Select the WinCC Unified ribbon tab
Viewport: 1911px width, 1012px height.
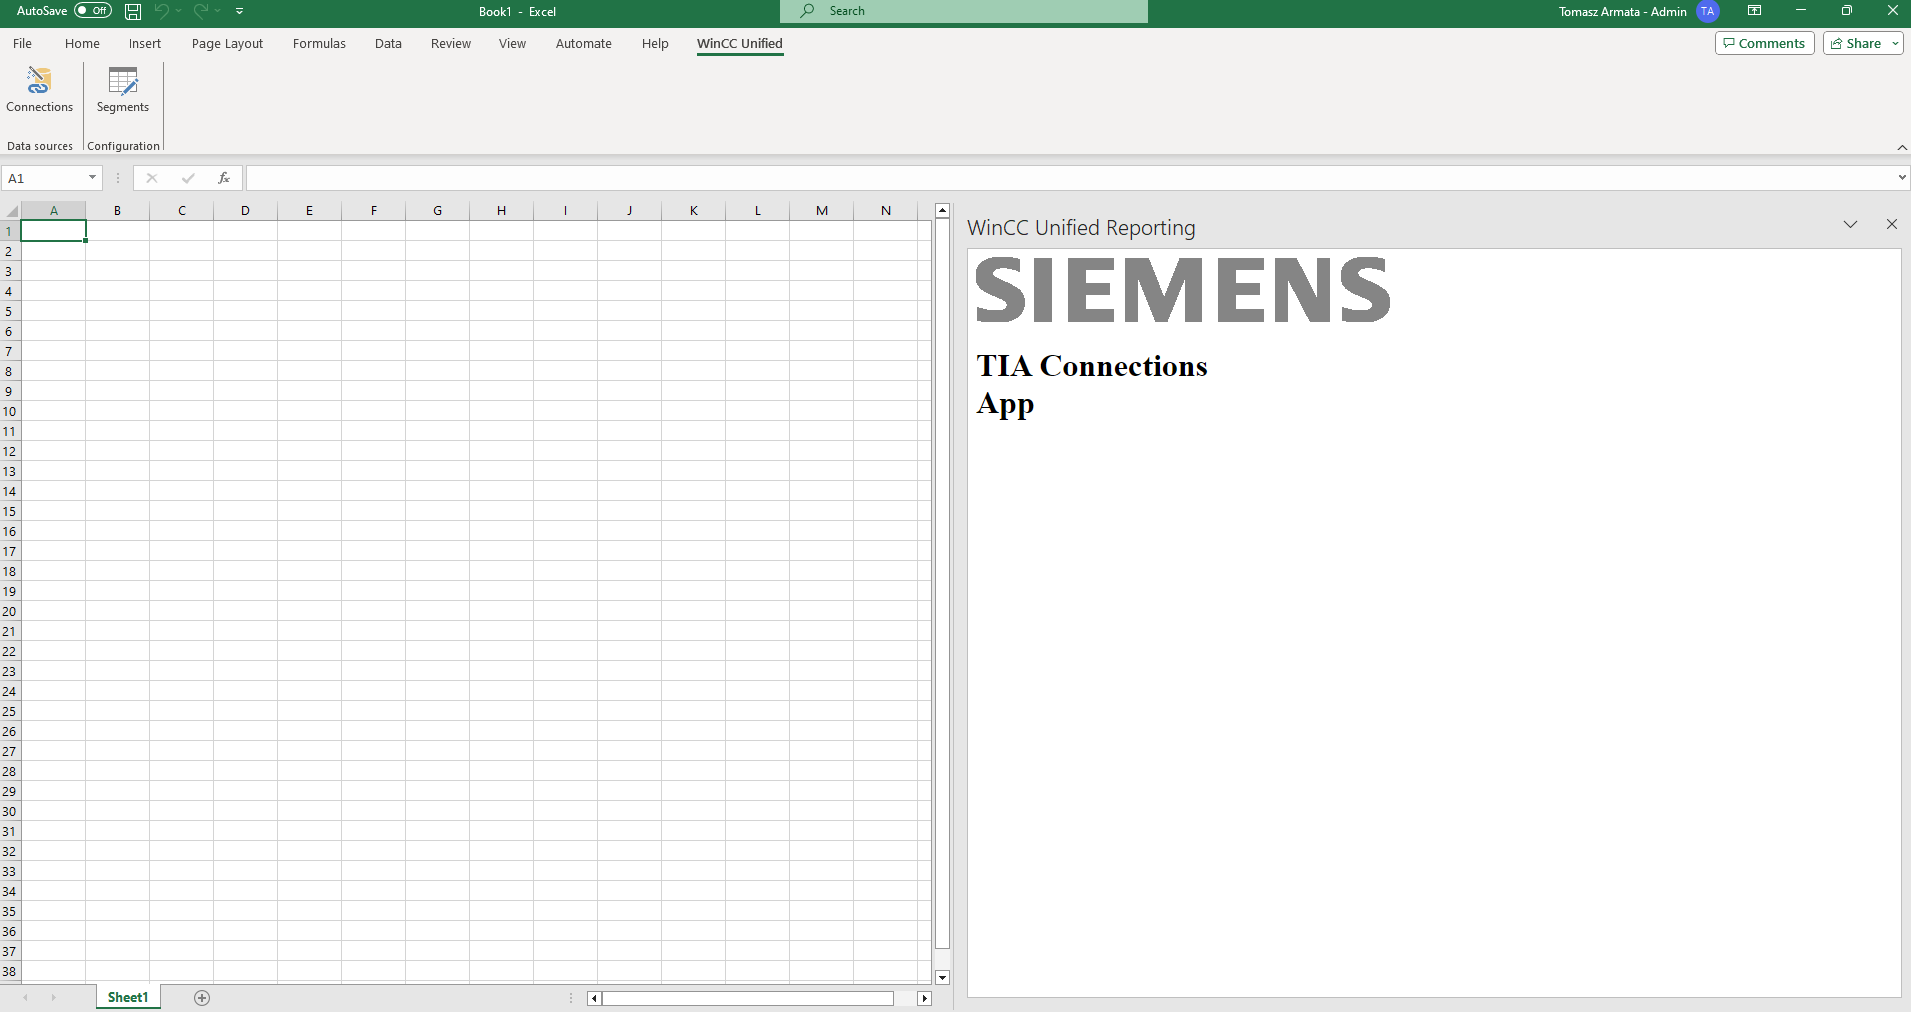pyautogui.click(x=740, y=44)
